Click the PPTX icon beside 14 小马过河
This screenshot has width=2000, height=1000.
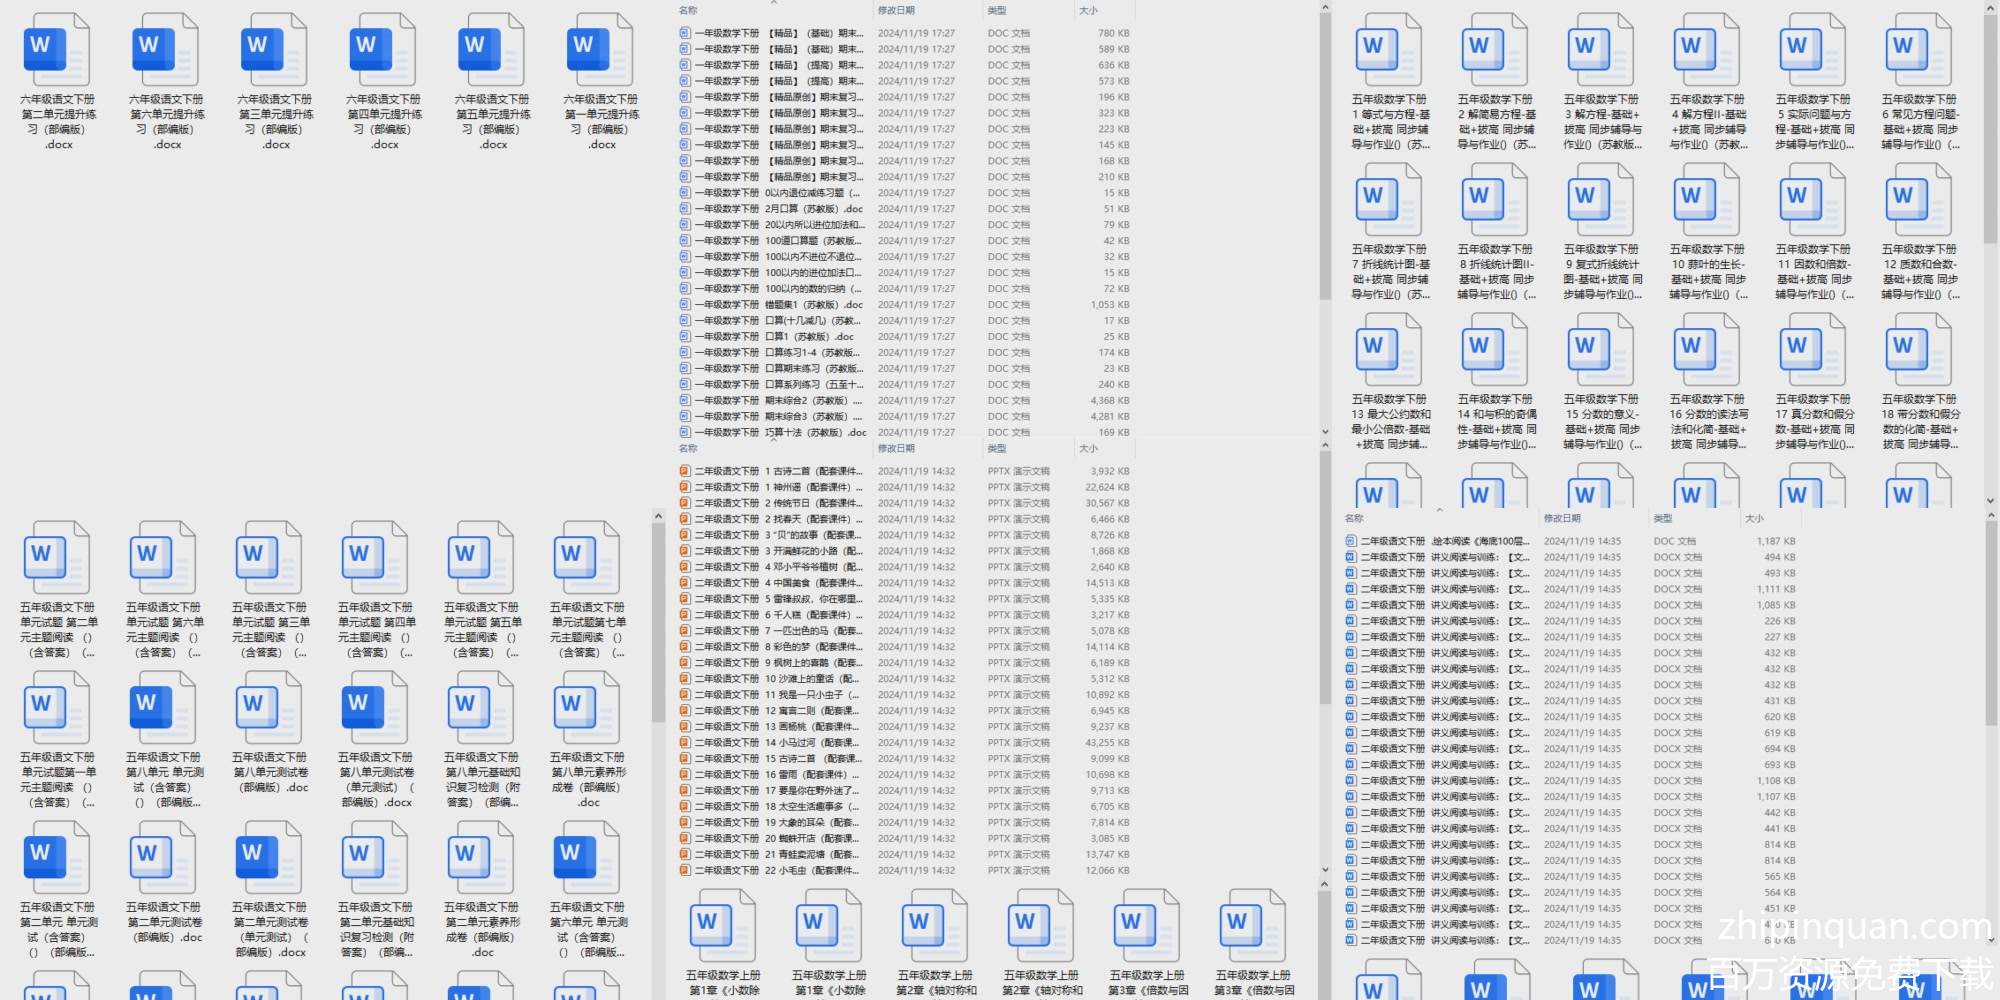[685, 743]
